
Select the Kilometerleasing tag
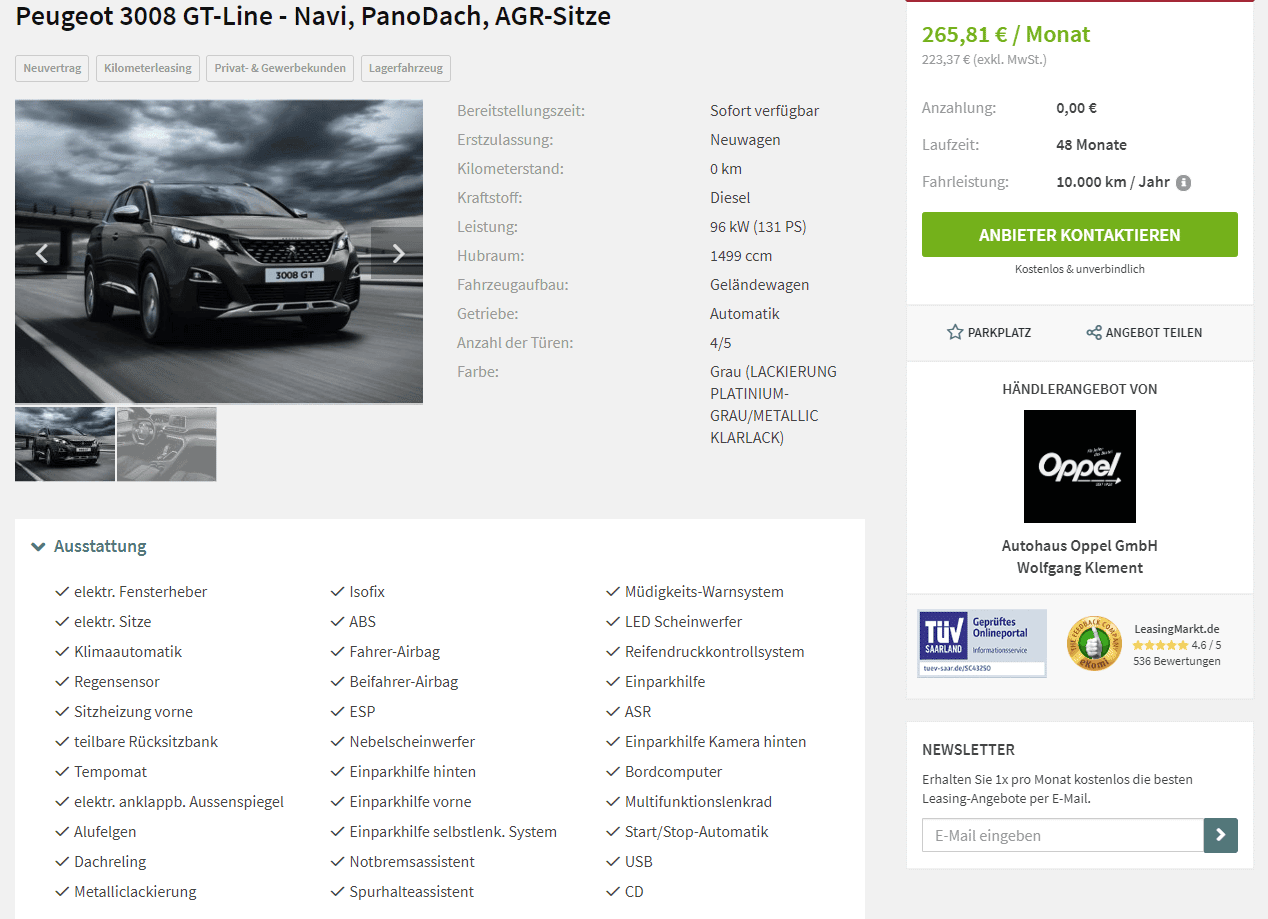coord(148,68)
